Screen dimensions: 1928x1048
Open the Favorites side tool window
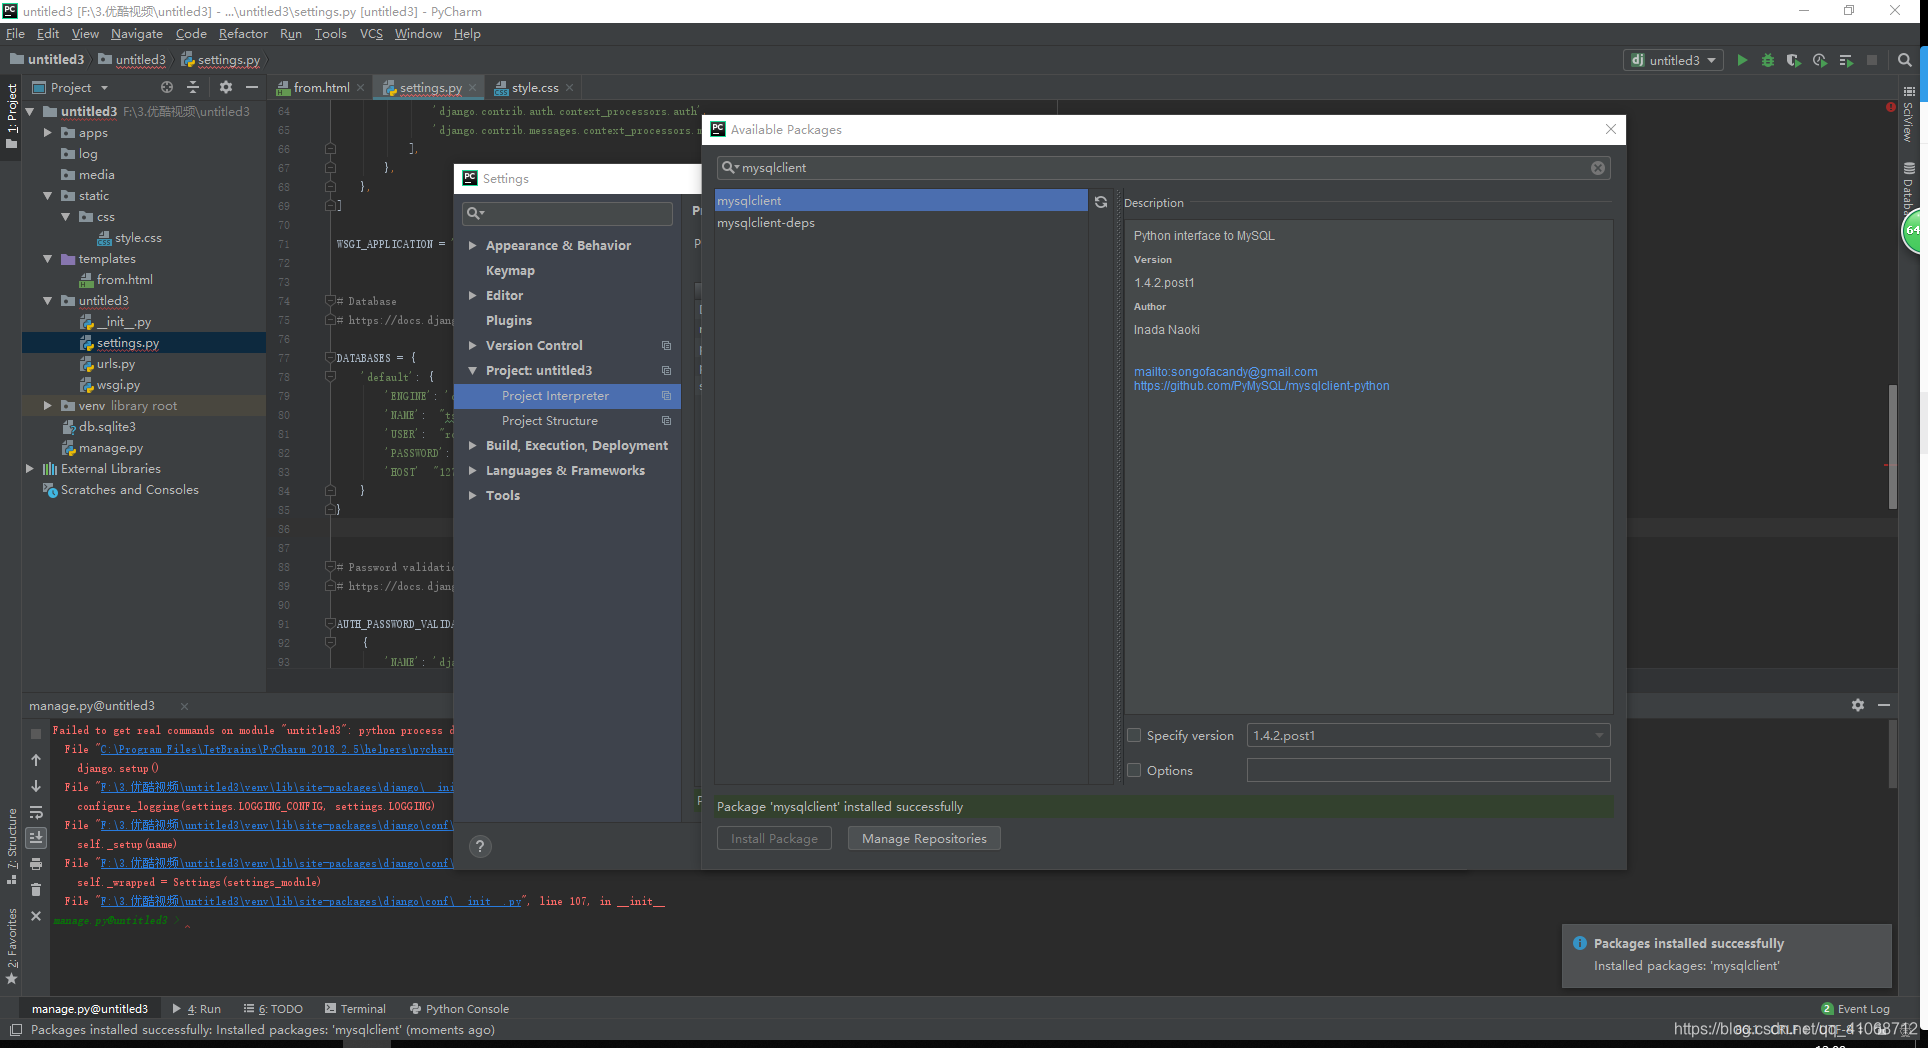point(12,945)
